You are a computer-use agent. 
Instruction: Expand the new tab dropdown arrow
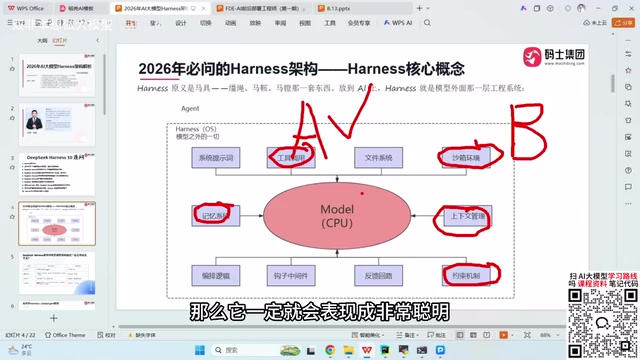click(x=428, y=8)
